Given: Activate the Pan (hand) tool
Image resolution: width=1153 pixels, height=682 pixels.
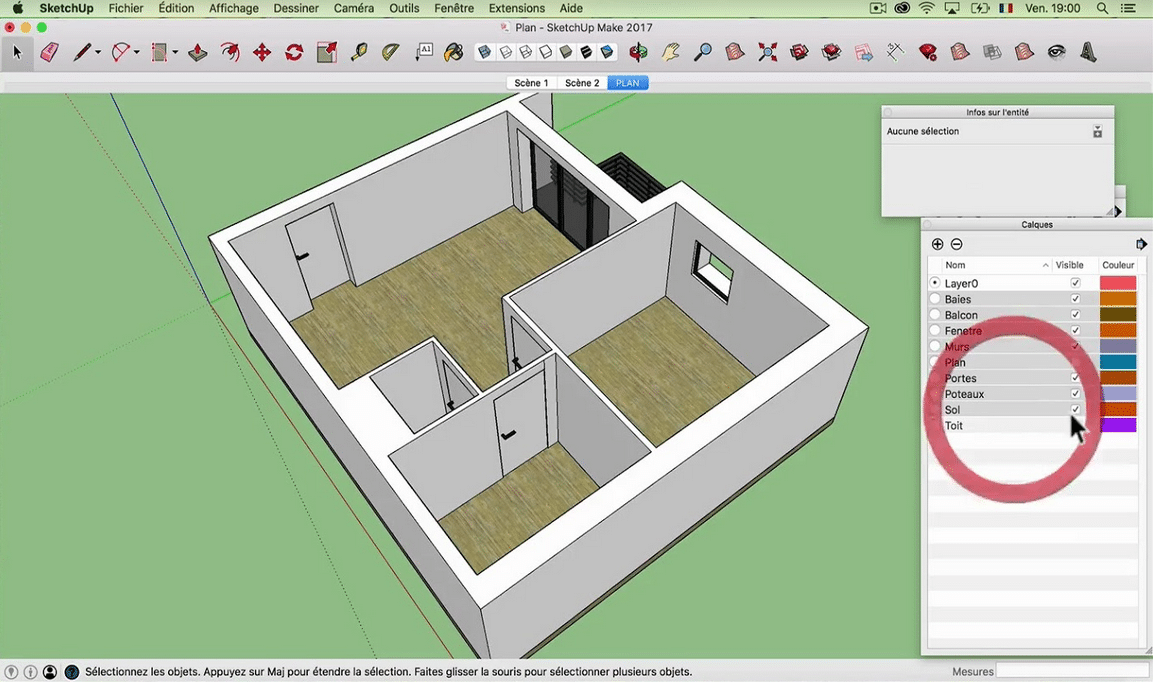Looking at the screenshot, I should pyautogui.click(x=668, y=51).
